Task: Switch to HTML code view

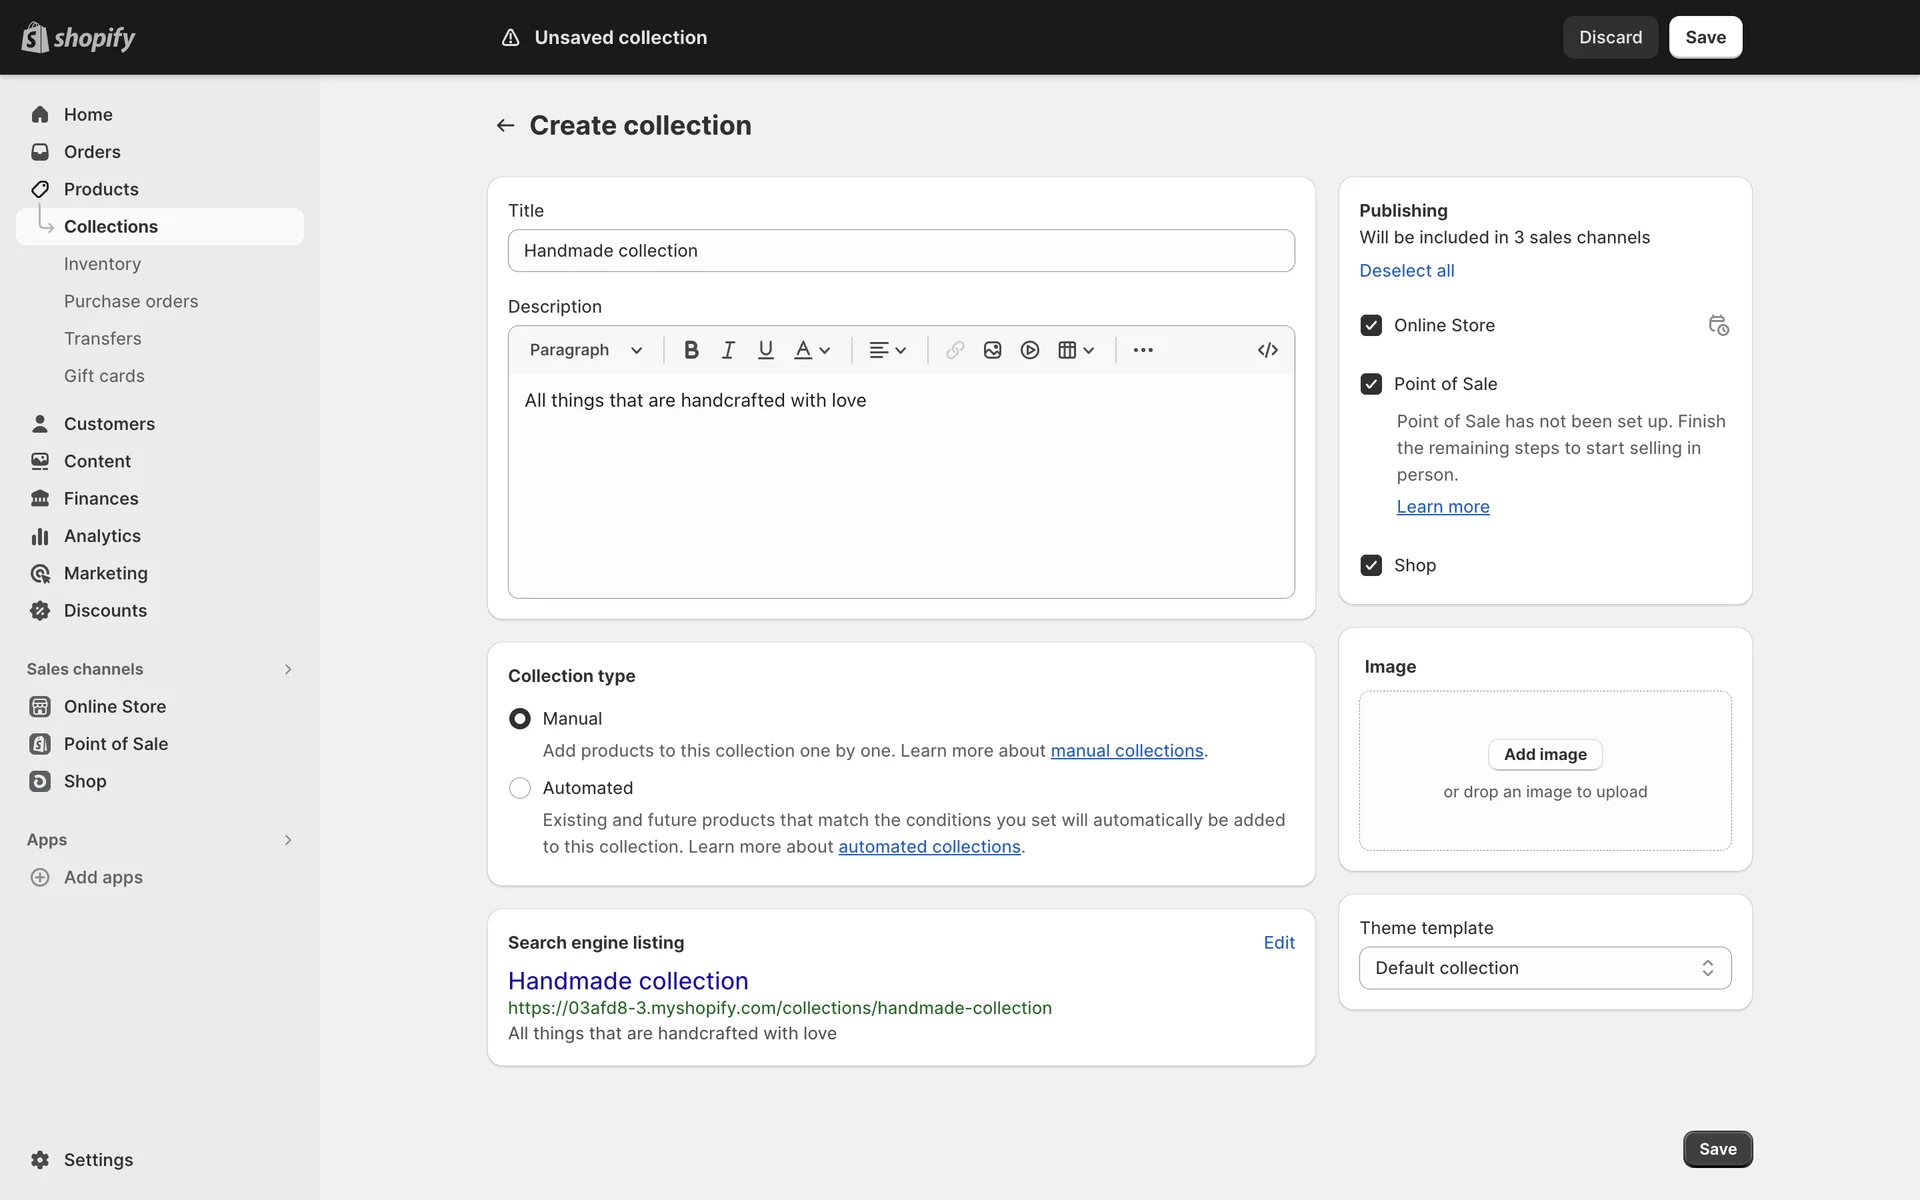Action: pyautogui.click(x=1267, y=350)
